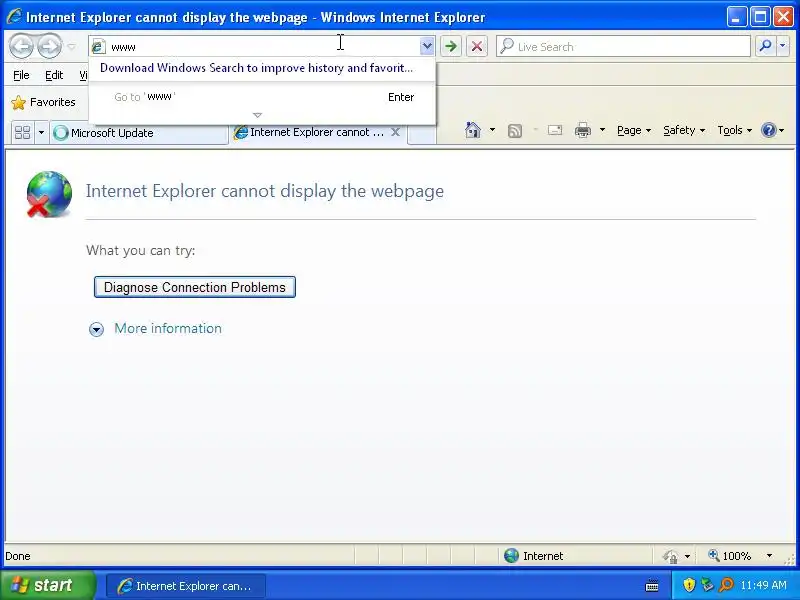Screen dimensions: 800x600
Task: Choose the Go to 'www' suggestion
Action: [x=262, y=97]
